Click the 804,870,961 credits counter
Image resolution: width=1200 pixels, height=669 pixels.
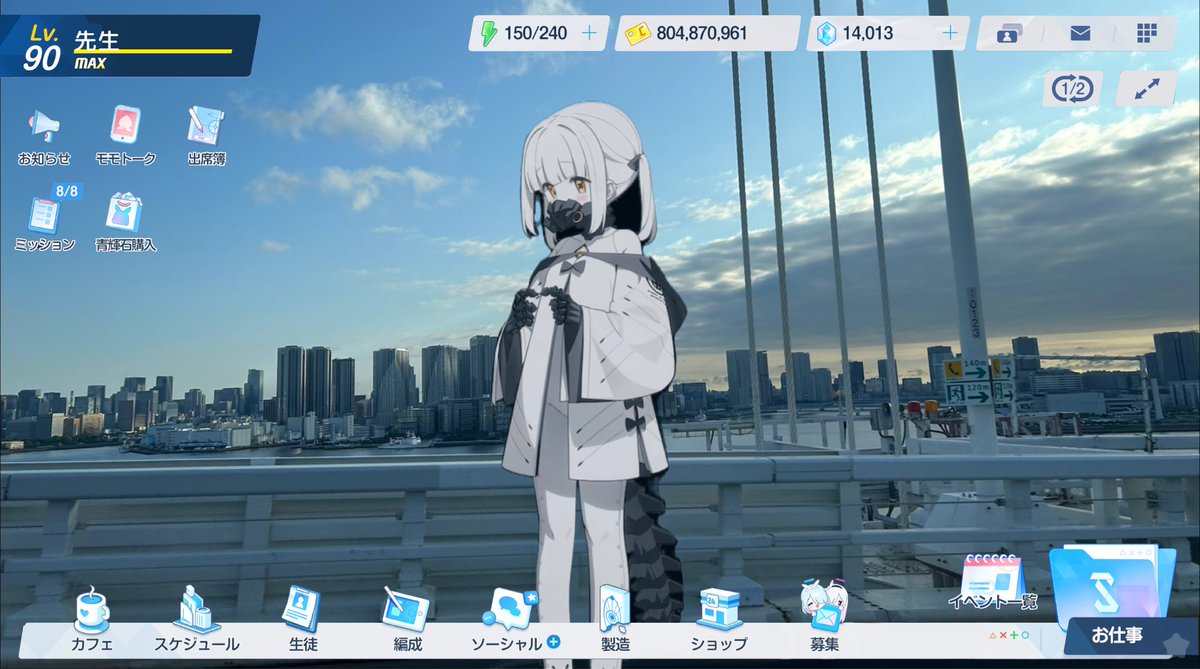pos(707,33)
